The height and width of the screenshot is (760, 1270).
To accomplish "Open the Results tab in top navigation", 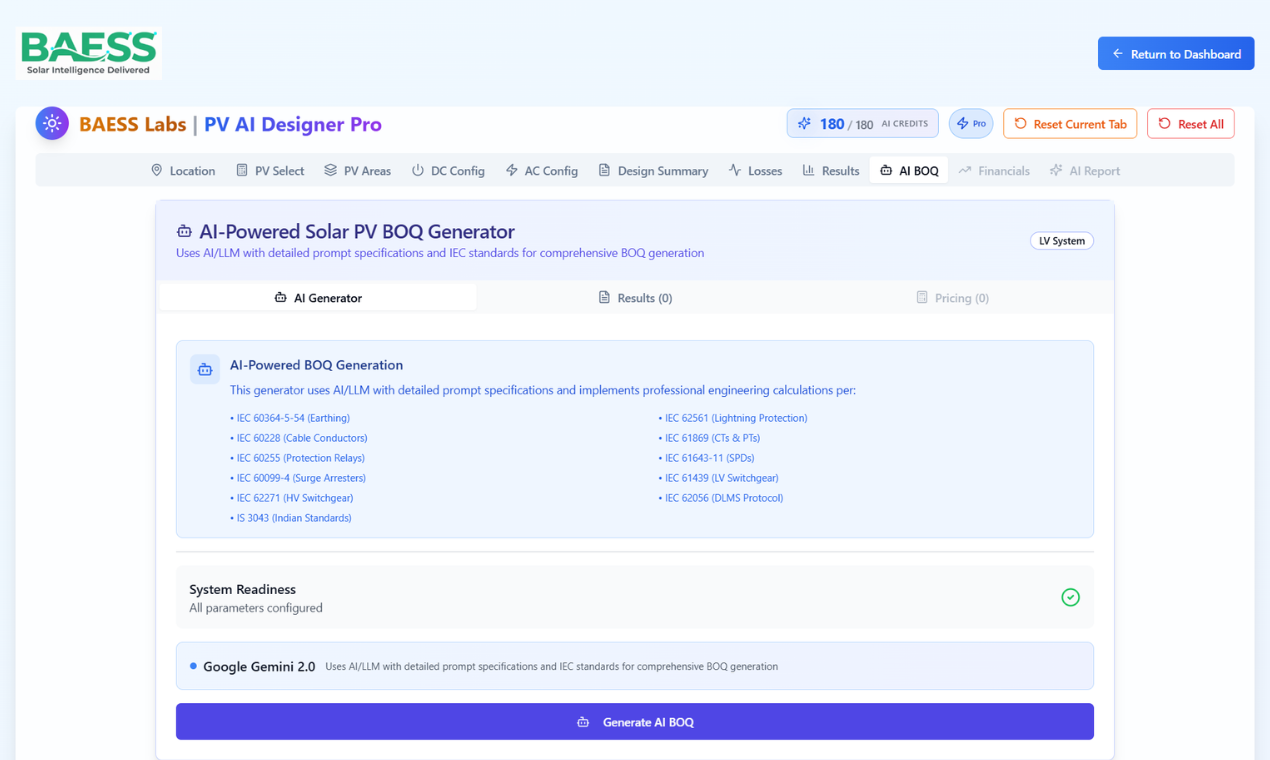I will click(x=831, y=171).
